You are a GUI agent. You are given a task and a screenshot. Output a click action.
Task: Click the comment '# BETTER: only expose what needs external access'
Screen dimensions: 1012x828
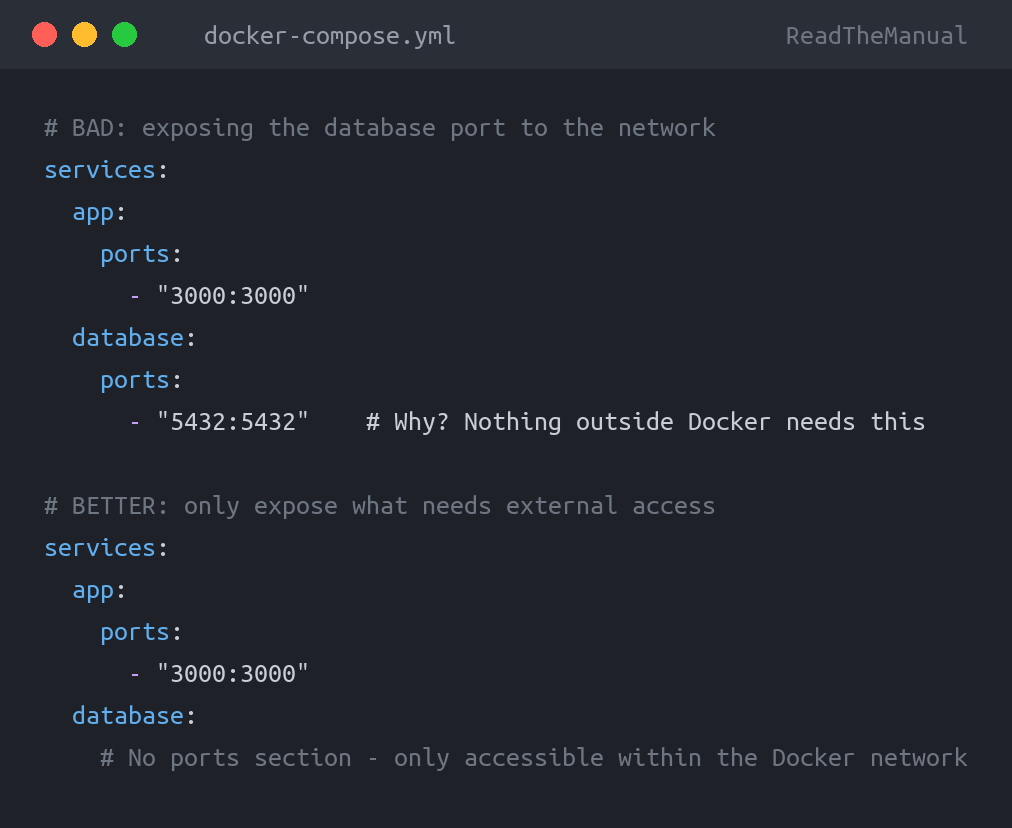pyautogui.click(x=380, y=505)
